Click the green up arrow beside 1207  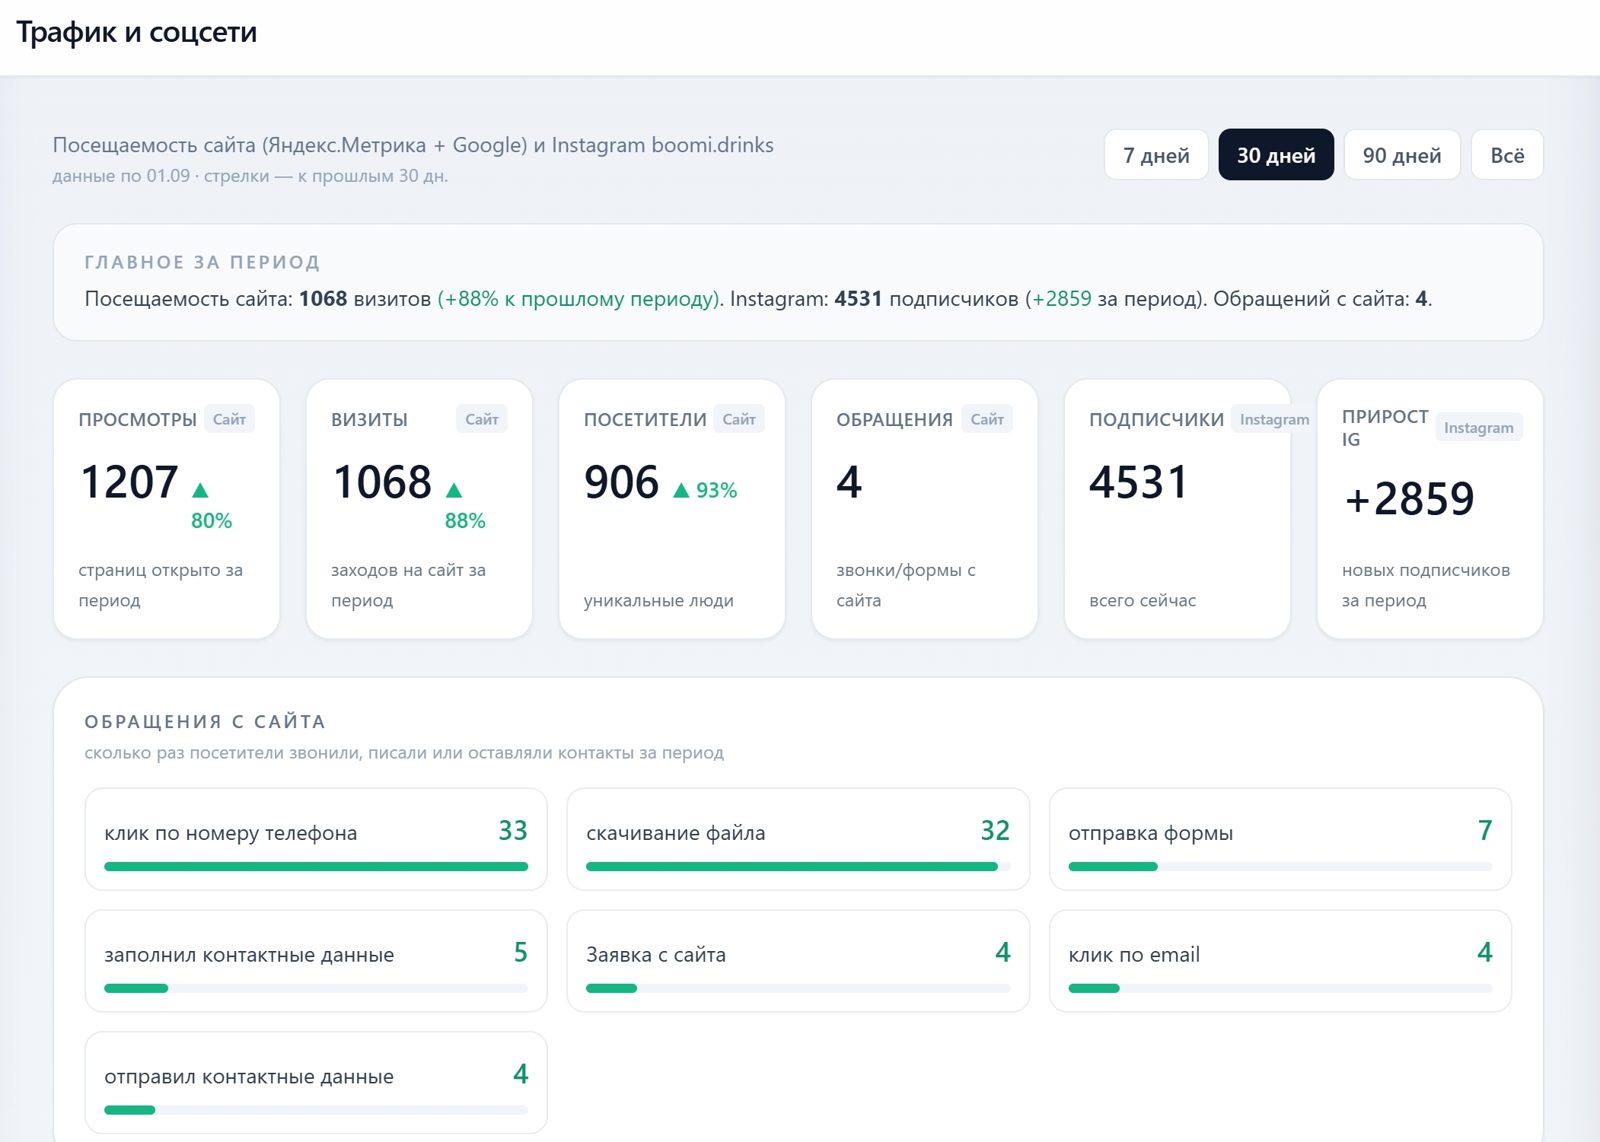(200, 489)
